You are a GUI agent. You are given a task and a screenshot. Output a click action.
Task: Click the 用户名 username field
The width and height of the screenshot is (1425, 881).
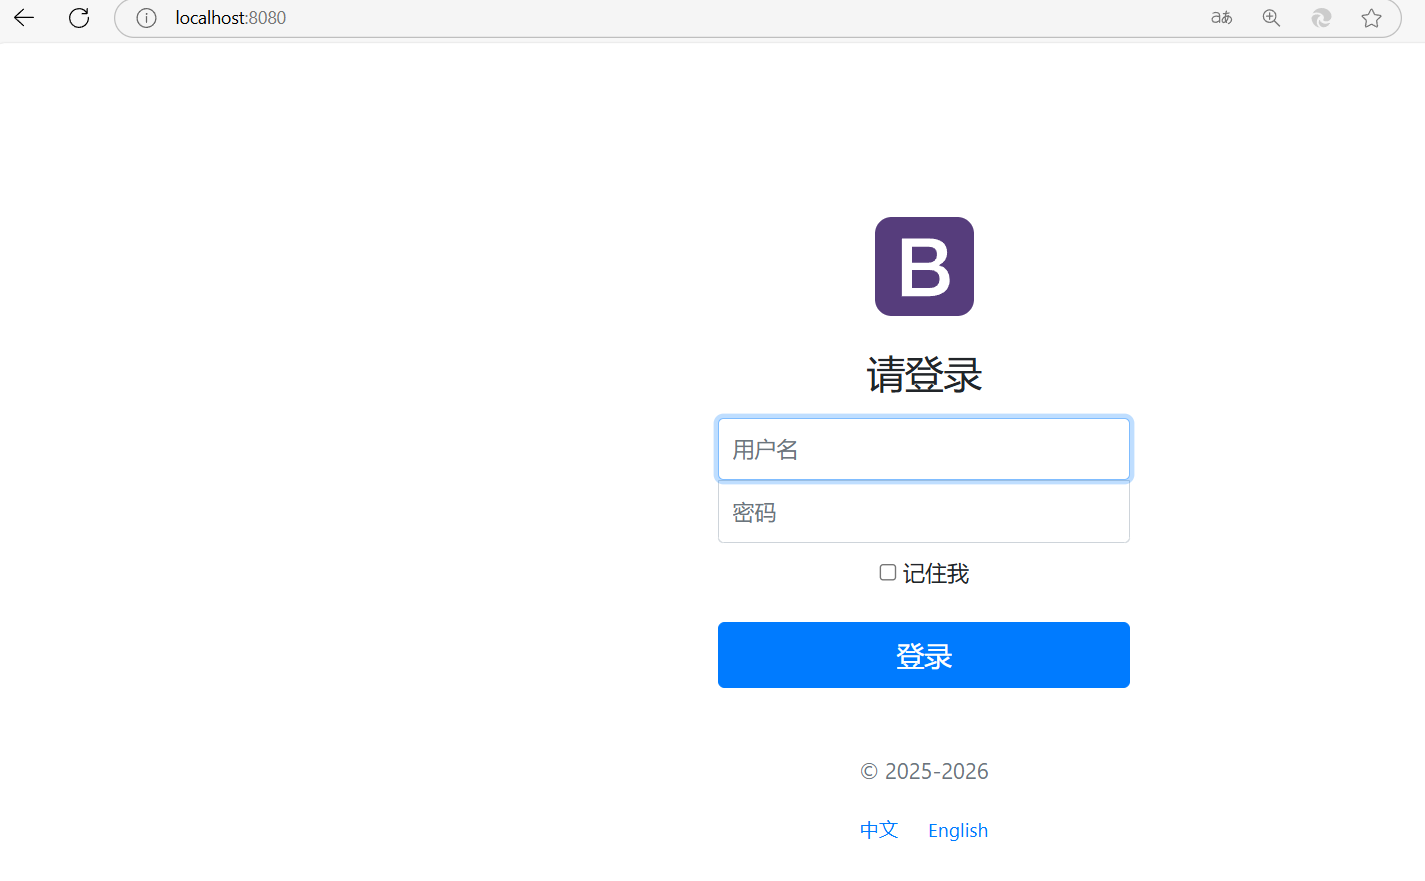point(924,449)
